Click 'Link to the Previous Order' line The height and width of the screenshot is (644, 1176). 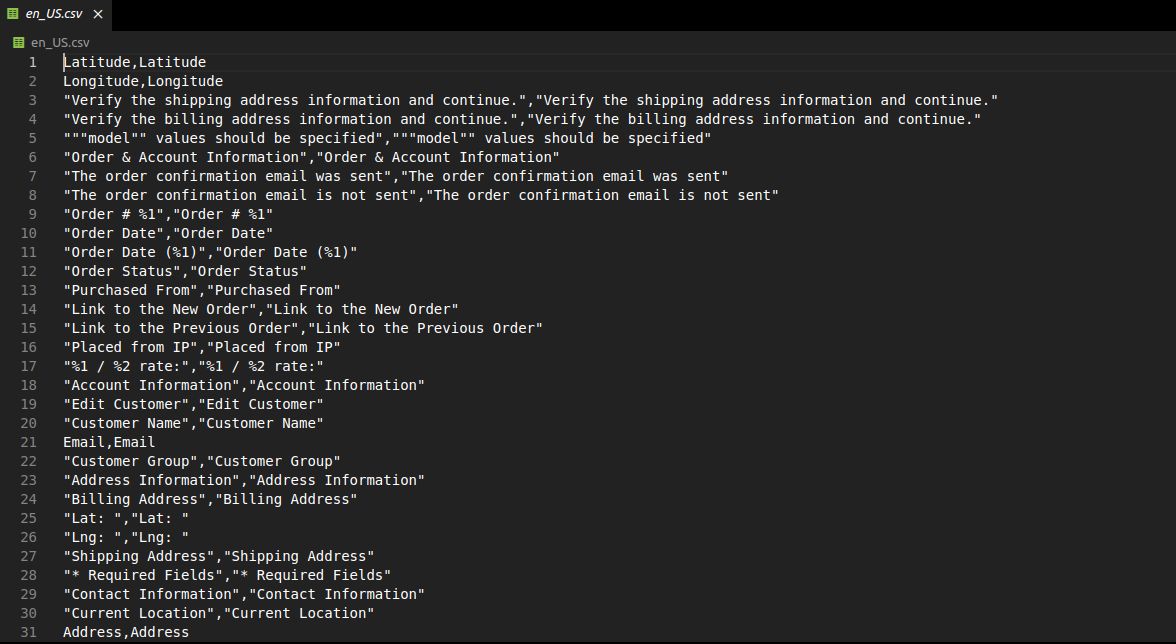click(303, 328)
